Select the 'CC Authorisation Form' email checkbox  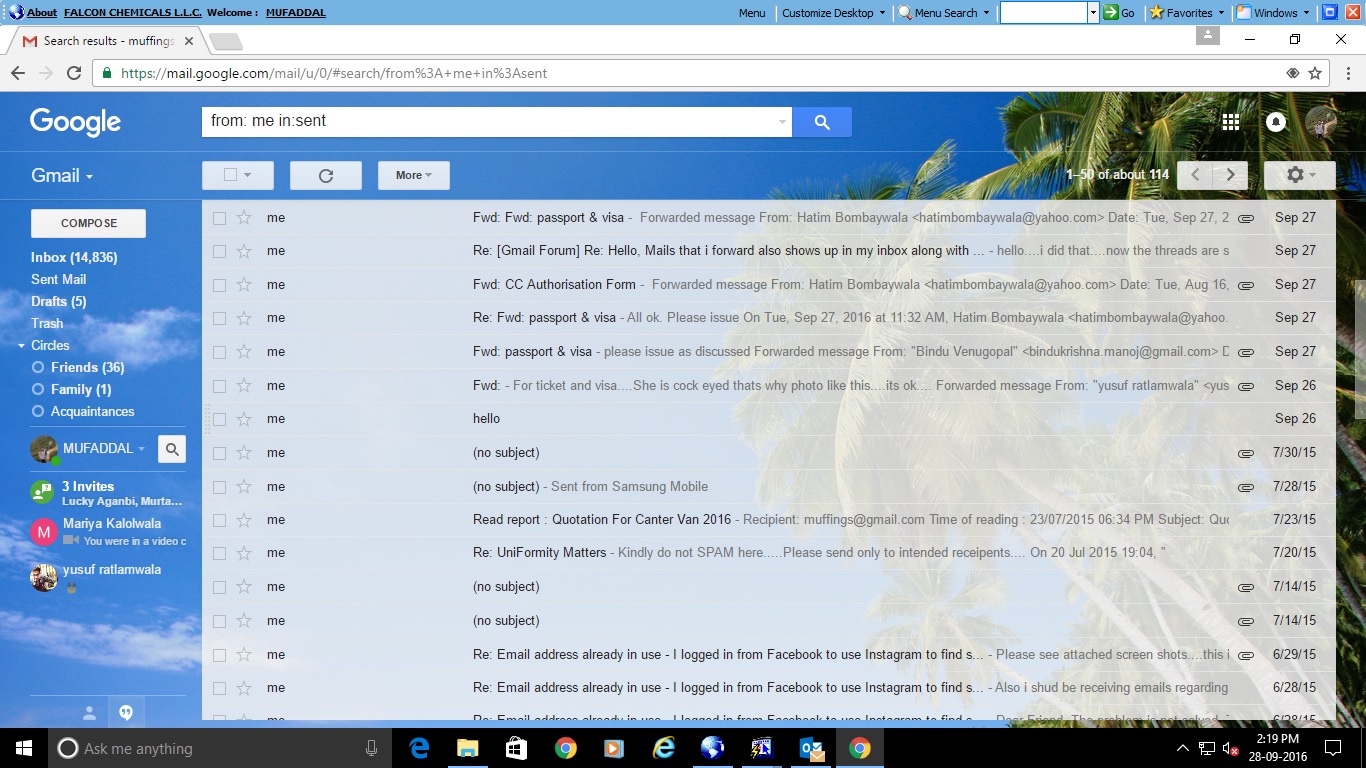click(x=220, y=285)
